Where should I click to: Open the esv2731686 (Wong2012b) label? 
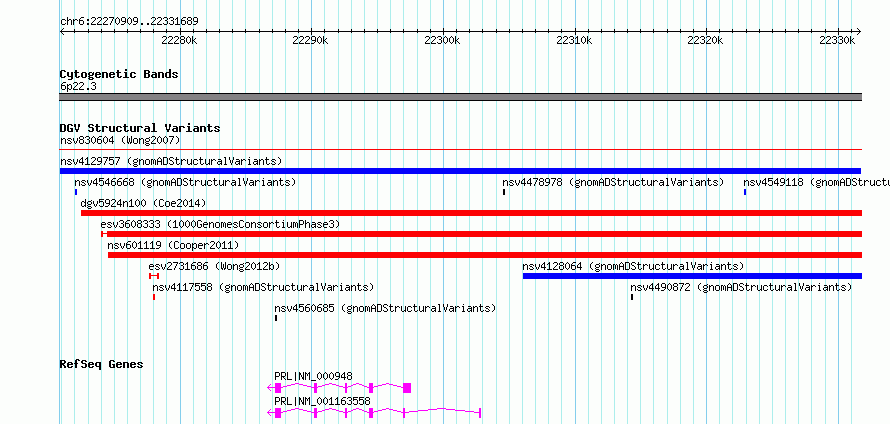pyautogui.click(x=214, y=266)
